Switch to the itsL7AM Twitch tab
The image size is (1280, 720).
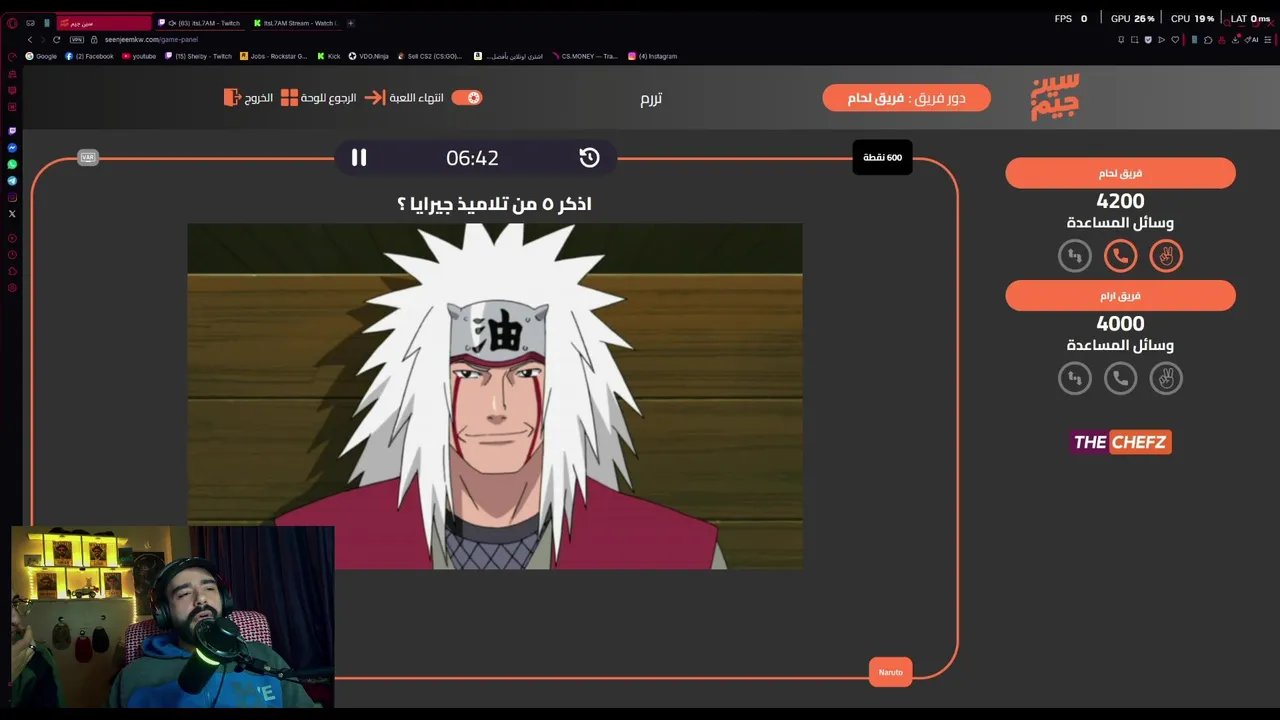(199, 23)
